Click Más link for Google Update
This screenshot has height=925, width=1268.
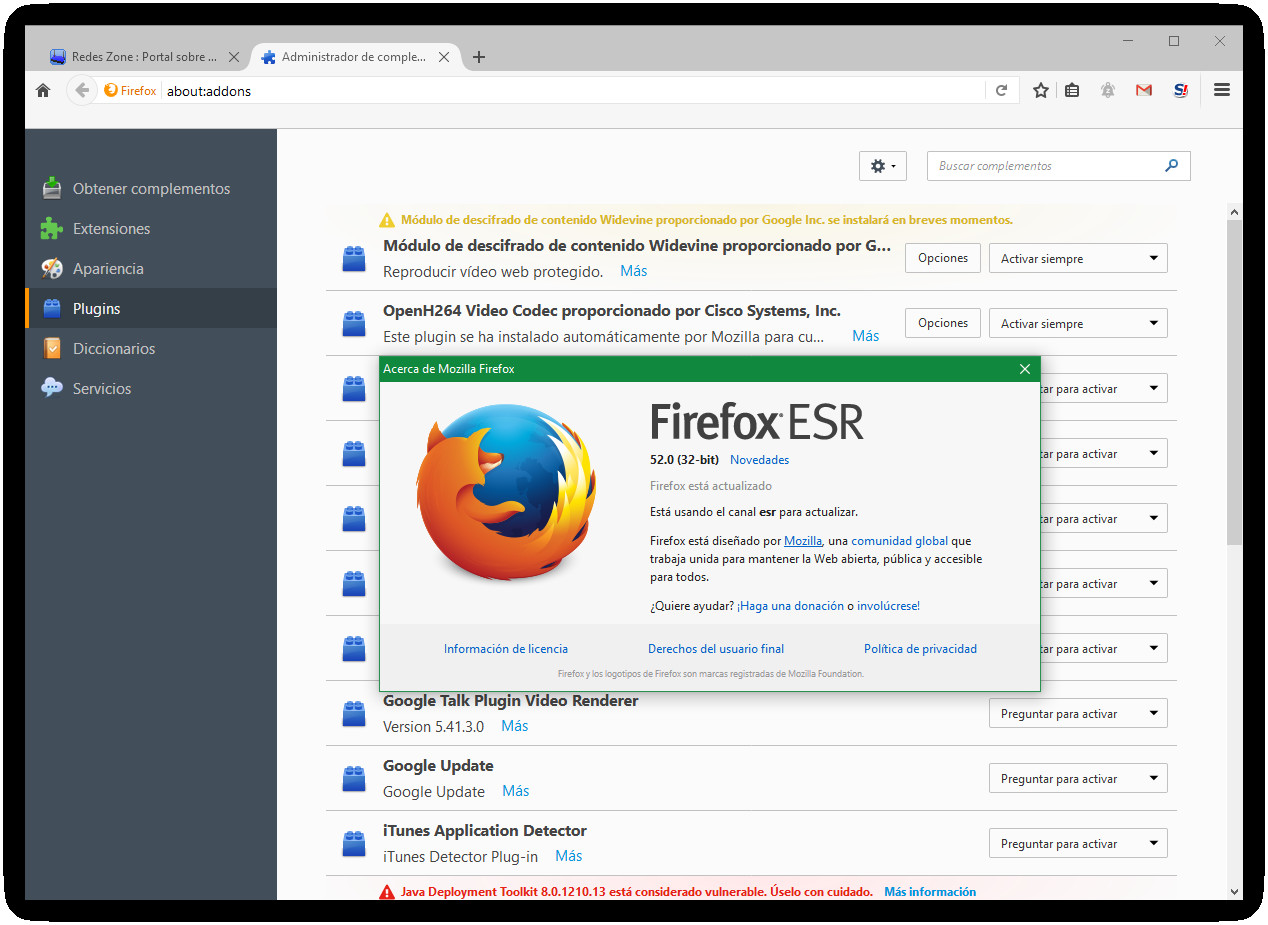516,791
